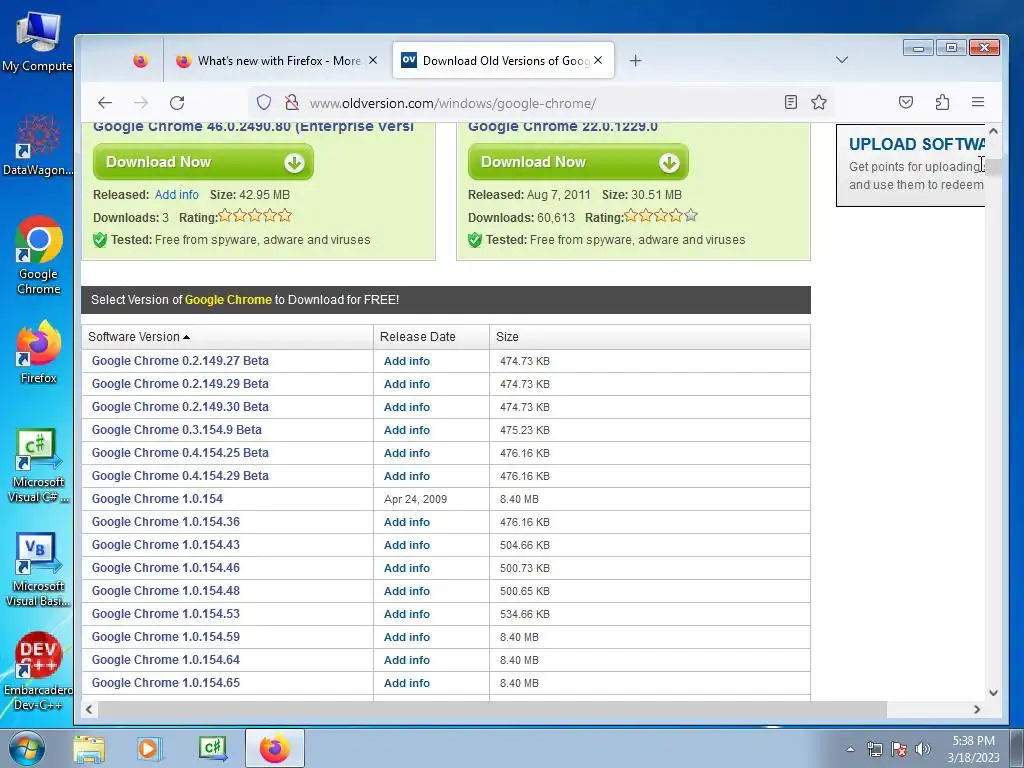The width and height of the screenshot is (1024, 768).
Task: Open Google Chrome 1.0.154.53 link
Action: 166,614
